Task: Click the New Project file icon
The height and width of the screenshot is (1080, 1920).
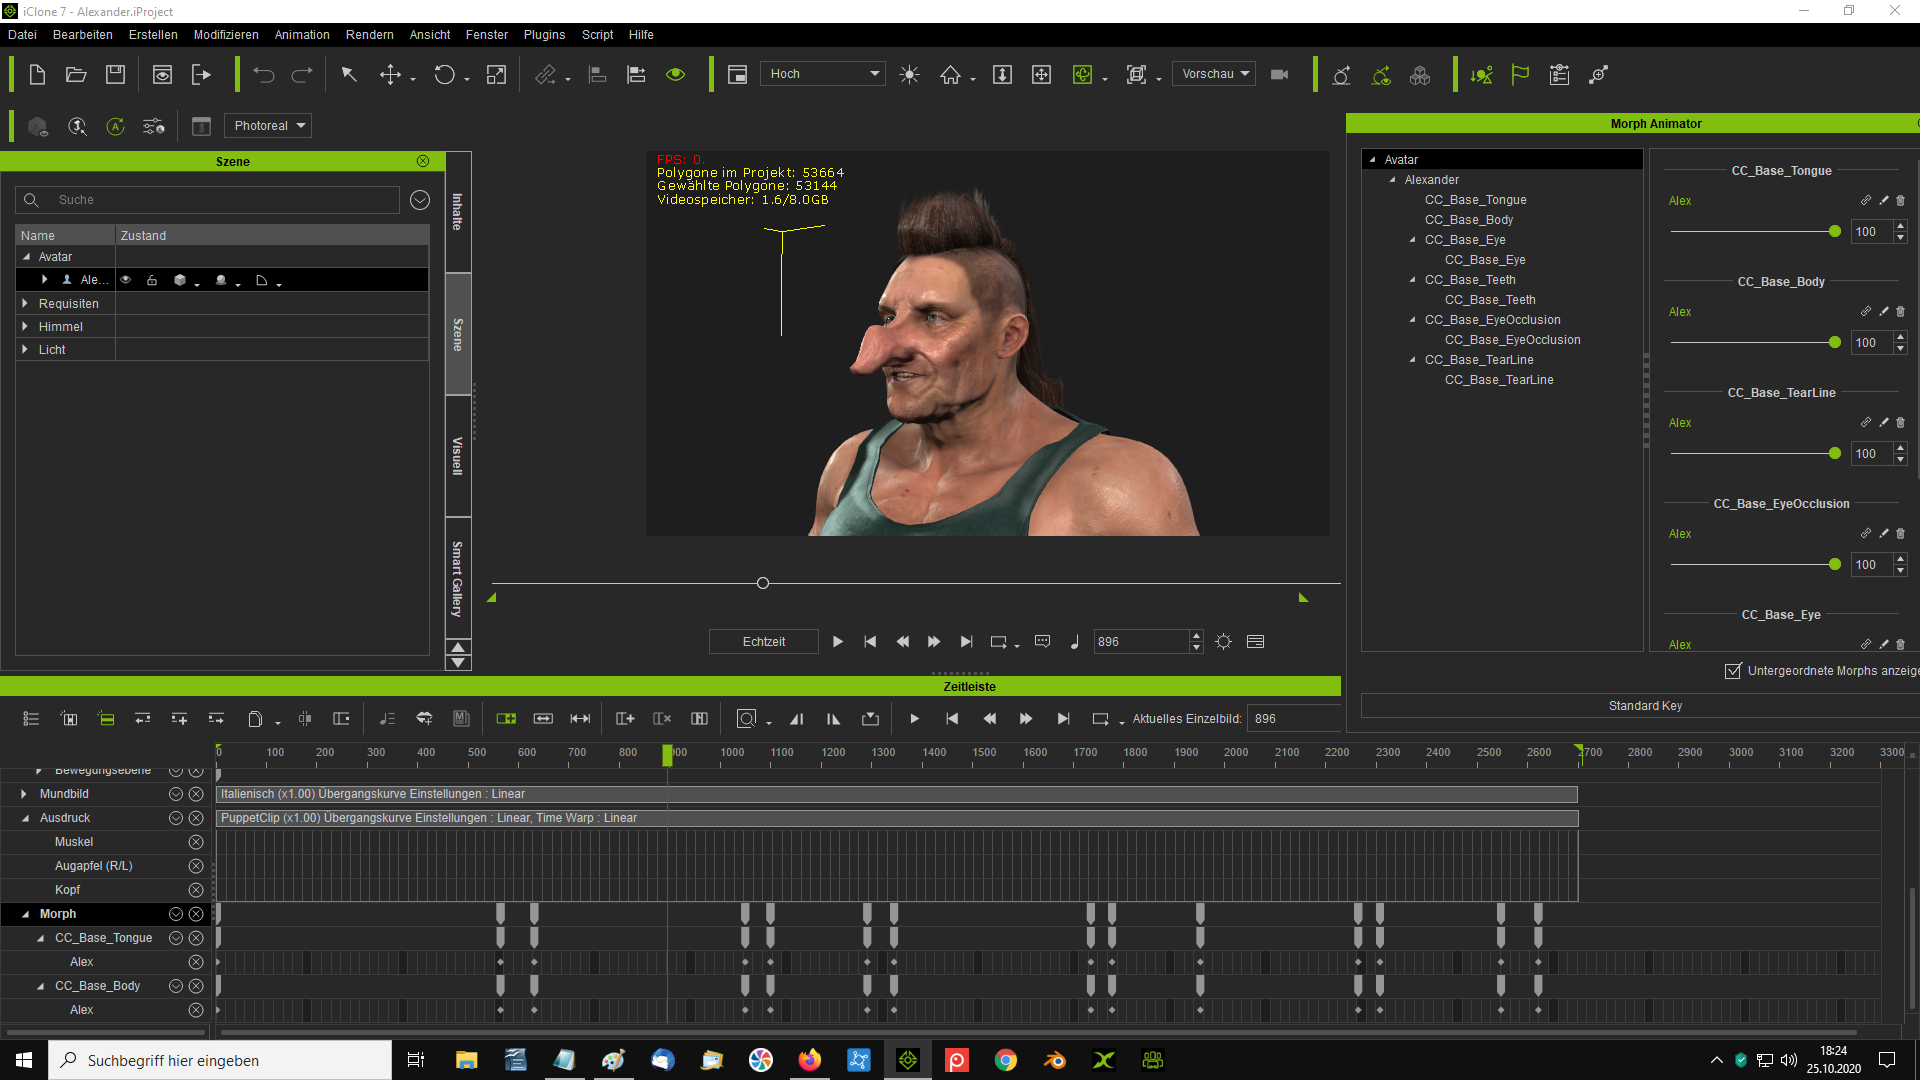Action: tap(37, 74)
